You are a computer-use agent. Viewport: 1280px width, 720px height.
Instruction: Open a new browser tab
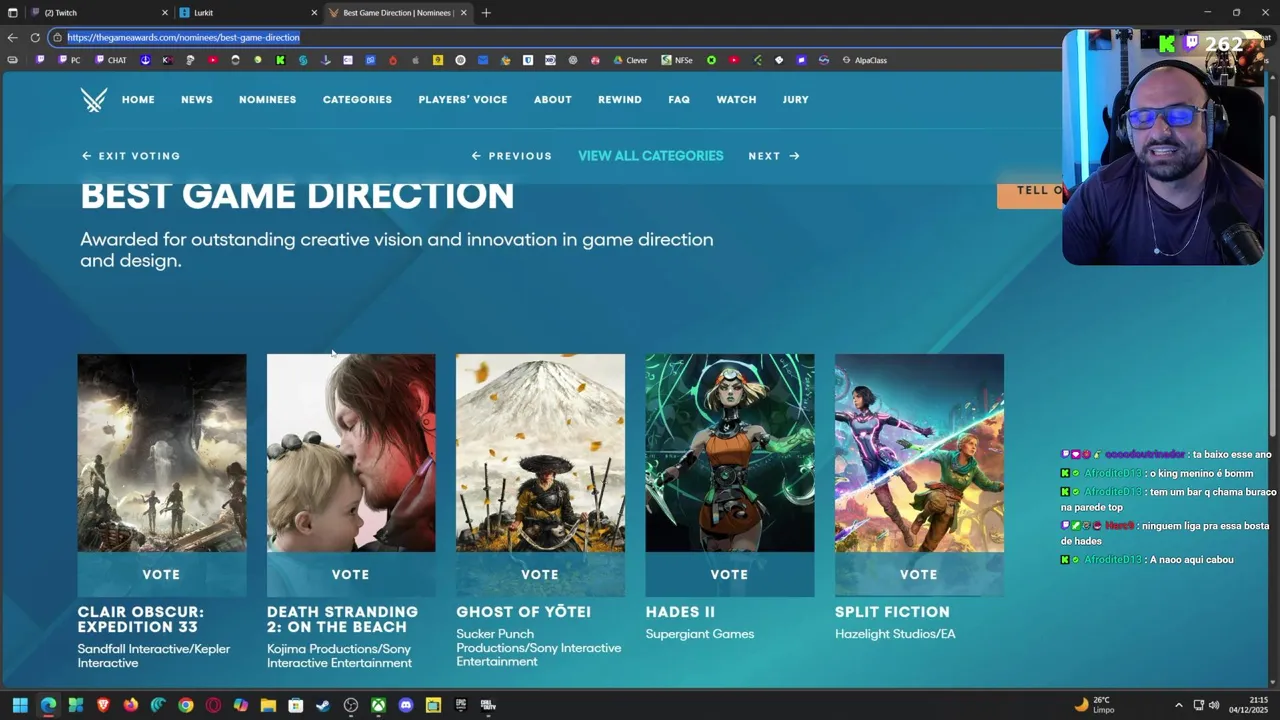[486, 13]
